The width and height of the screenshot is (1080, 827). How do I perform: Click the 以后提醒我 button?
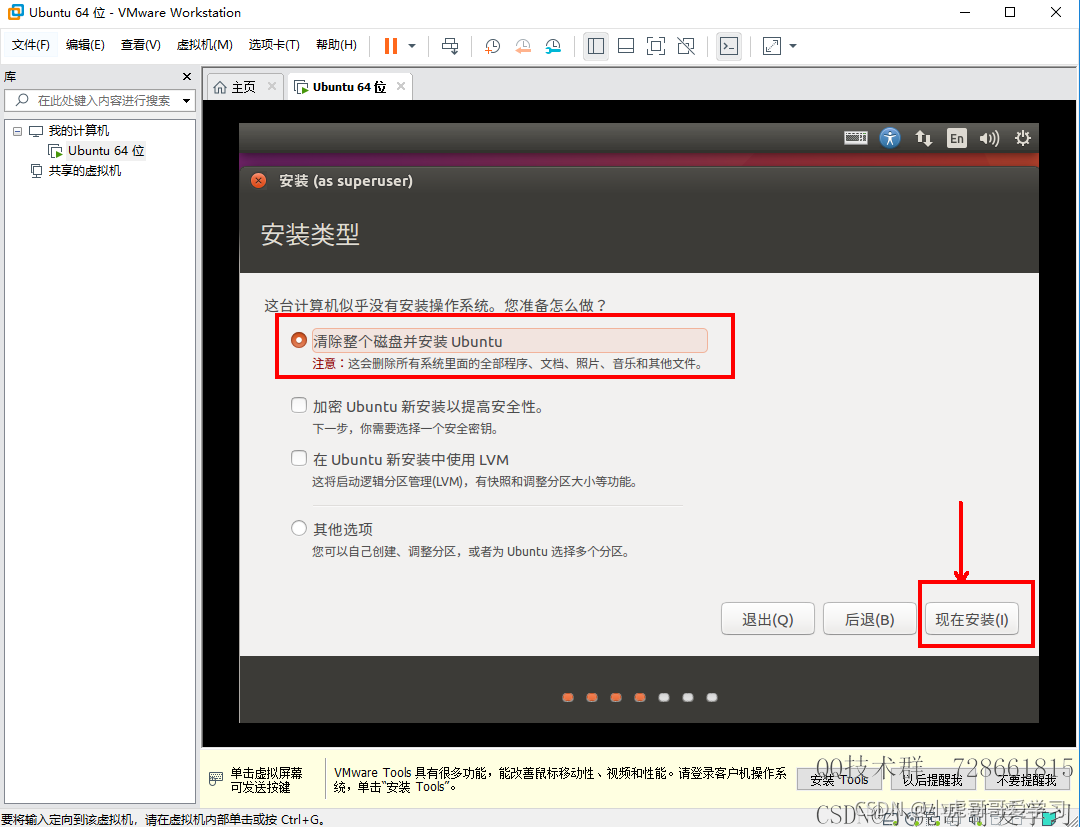(x=933, y=779)
